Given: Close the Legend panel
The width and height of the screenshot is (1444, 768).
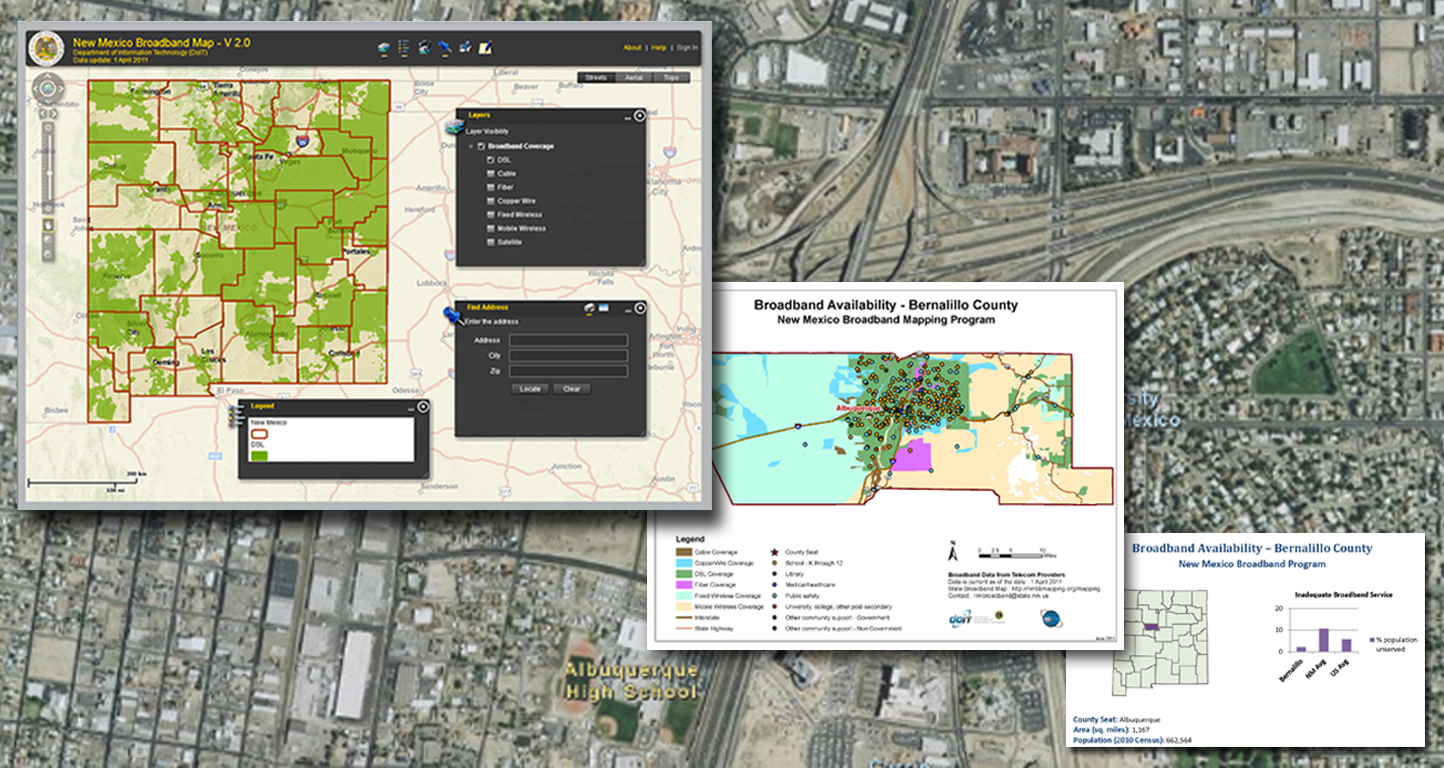Looking at the screenshot, I should coord(423,407).
